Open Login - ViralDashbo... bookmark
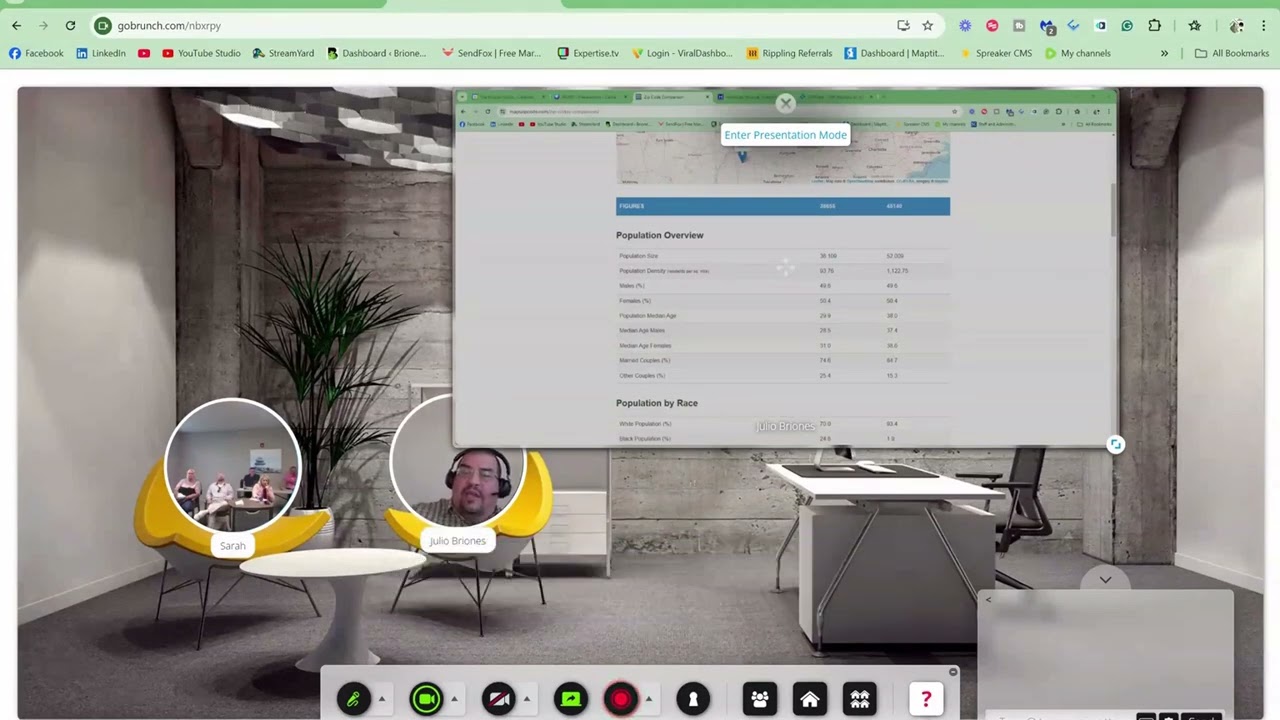Image resolution: width=1280 pixels, height=720 pixels. pos(682,53)
